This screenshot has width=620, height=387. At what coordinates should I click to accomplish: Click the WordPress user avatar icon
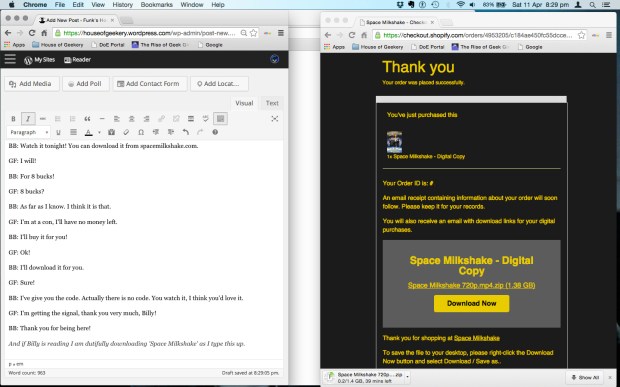[x=274, y=59]
